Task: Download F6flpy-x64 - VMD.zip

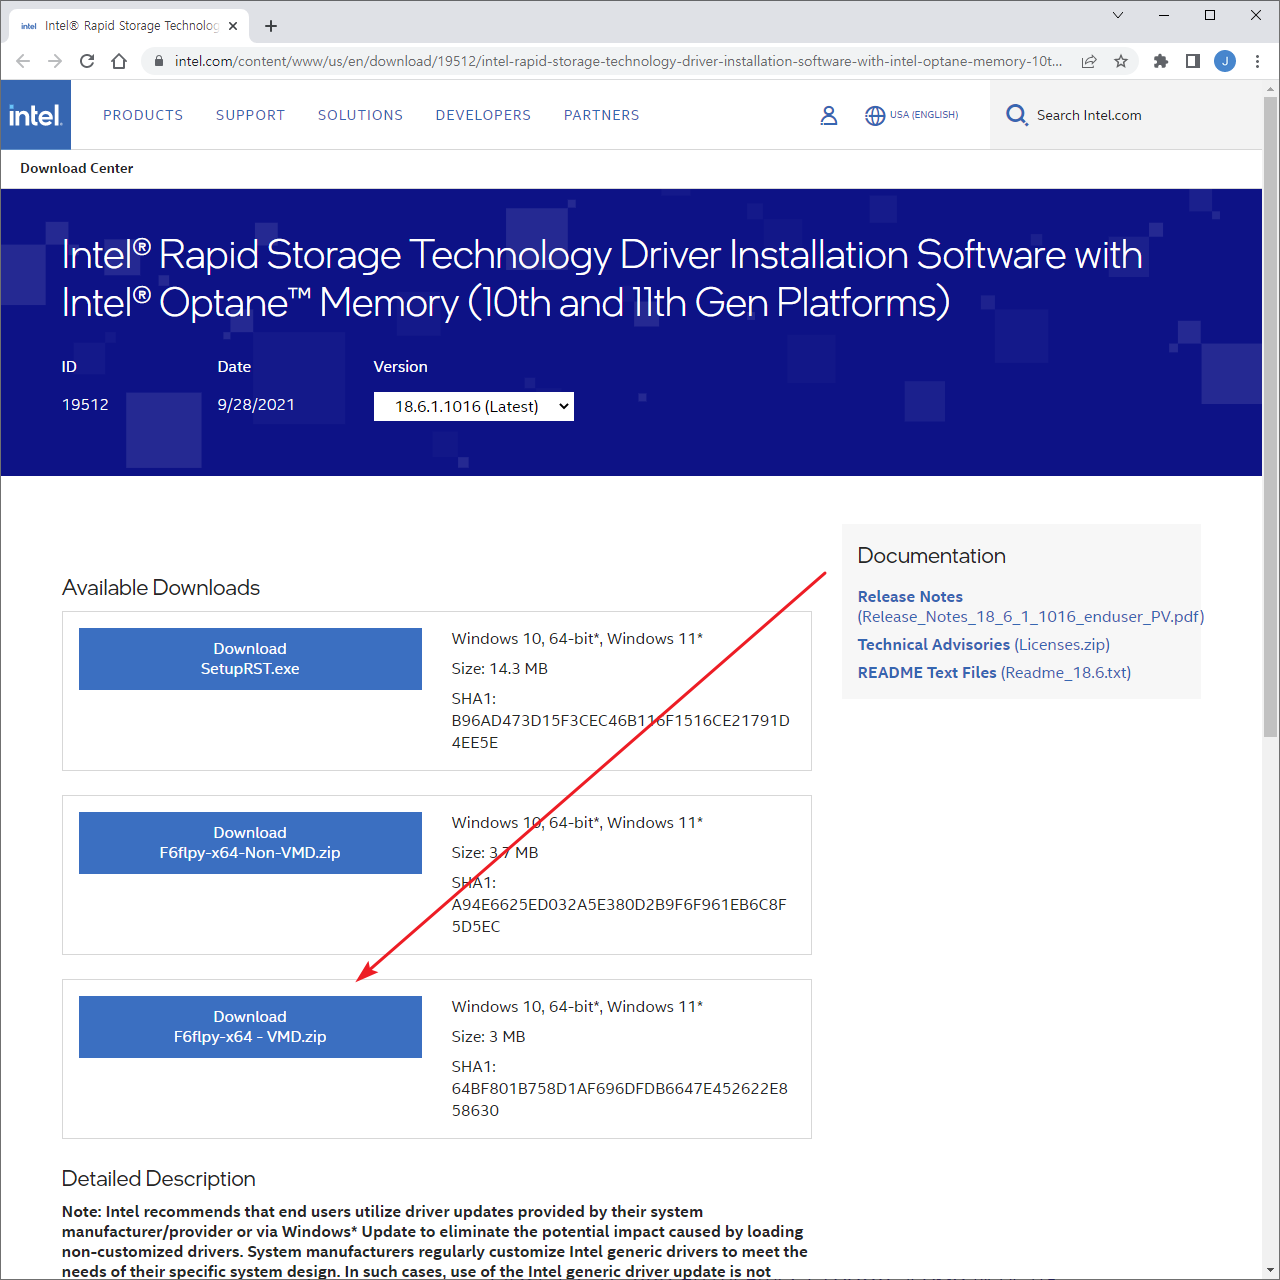Action: [250, 1027]
